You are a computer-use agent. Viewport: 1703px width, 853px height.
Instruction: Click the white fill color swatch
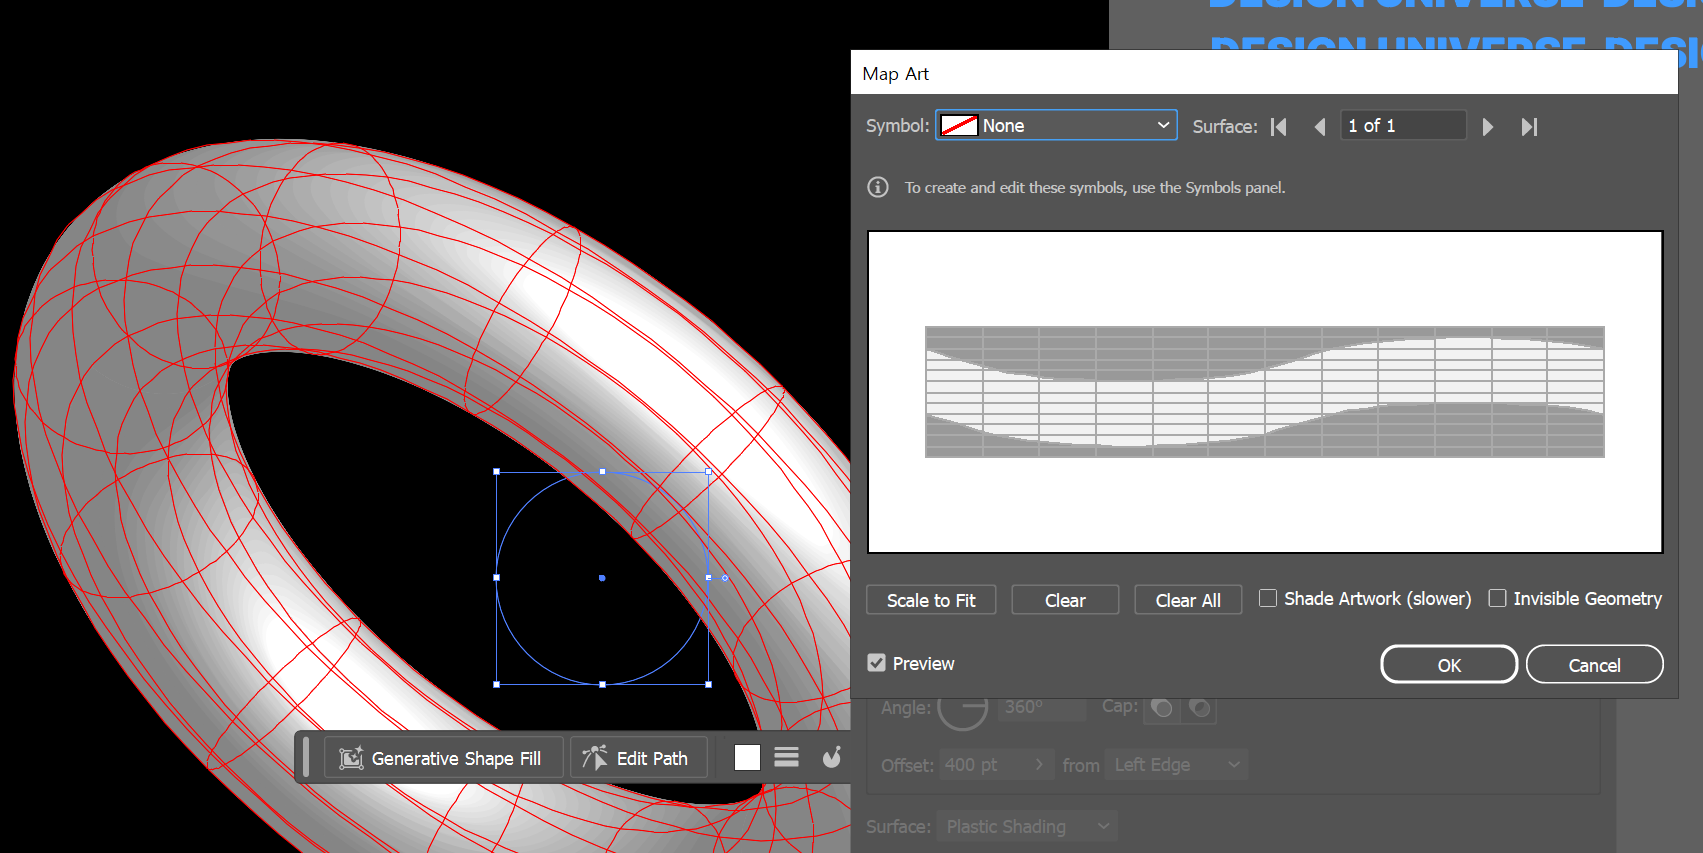(747, 758)
